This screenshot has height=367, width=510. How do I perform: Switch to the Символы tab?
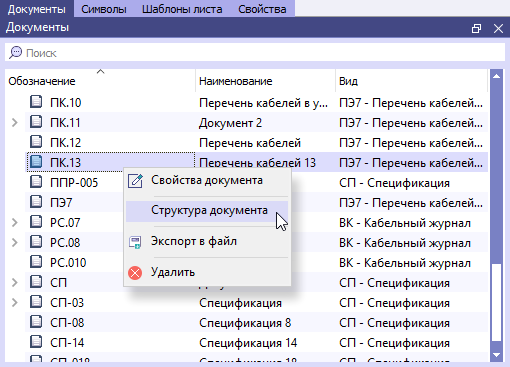coord(104,9)
